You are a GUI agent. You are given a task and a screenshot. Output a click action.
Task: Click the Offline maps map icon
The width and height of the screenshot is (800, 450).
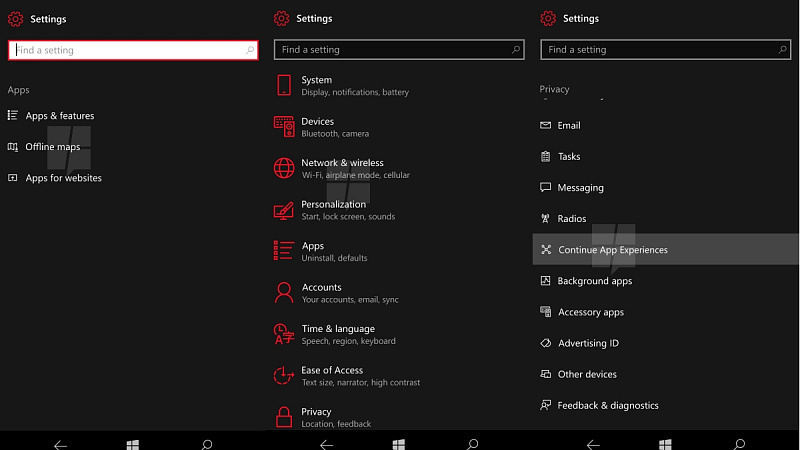(x=13, y=147)
